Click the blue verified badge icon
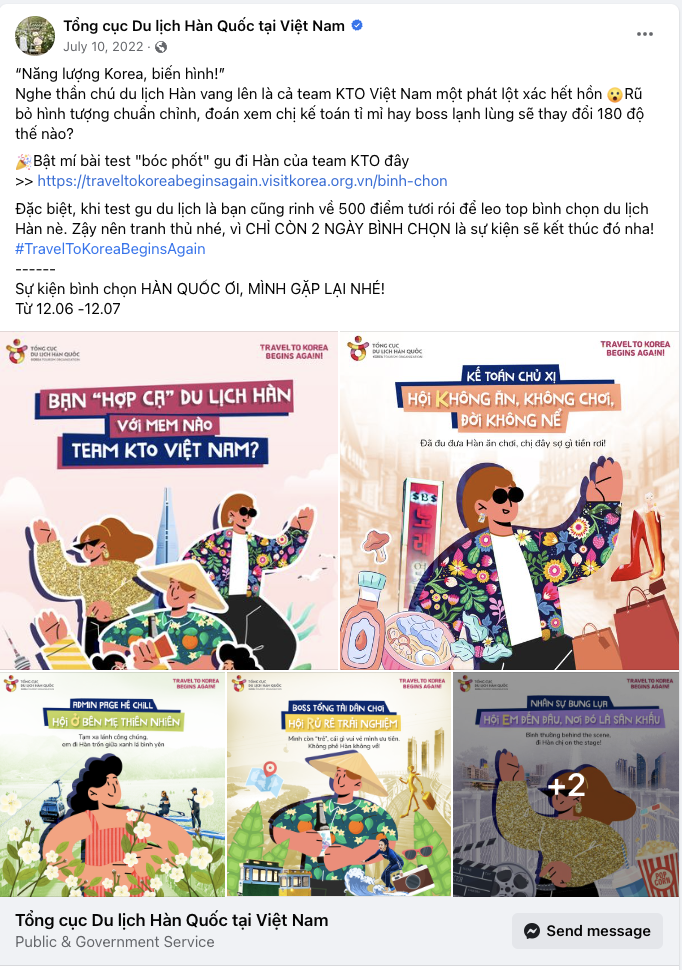 coord(357,25)
